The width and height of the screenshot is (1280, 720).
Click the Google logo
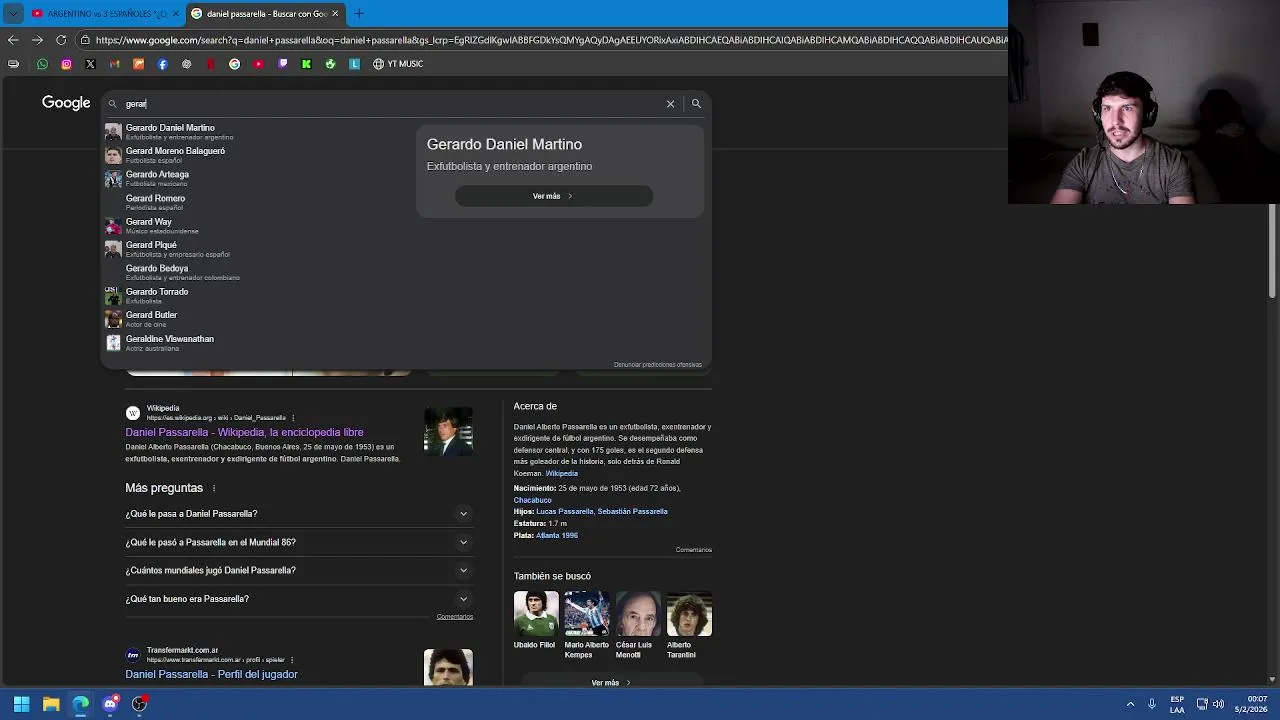click(x=66, y=103)
